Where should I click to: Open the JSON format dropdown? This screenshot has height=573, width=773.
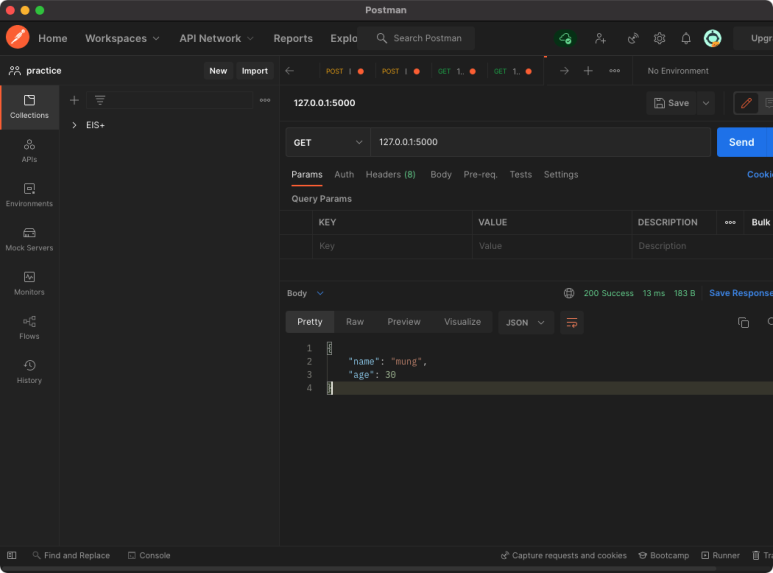point(526,322)
